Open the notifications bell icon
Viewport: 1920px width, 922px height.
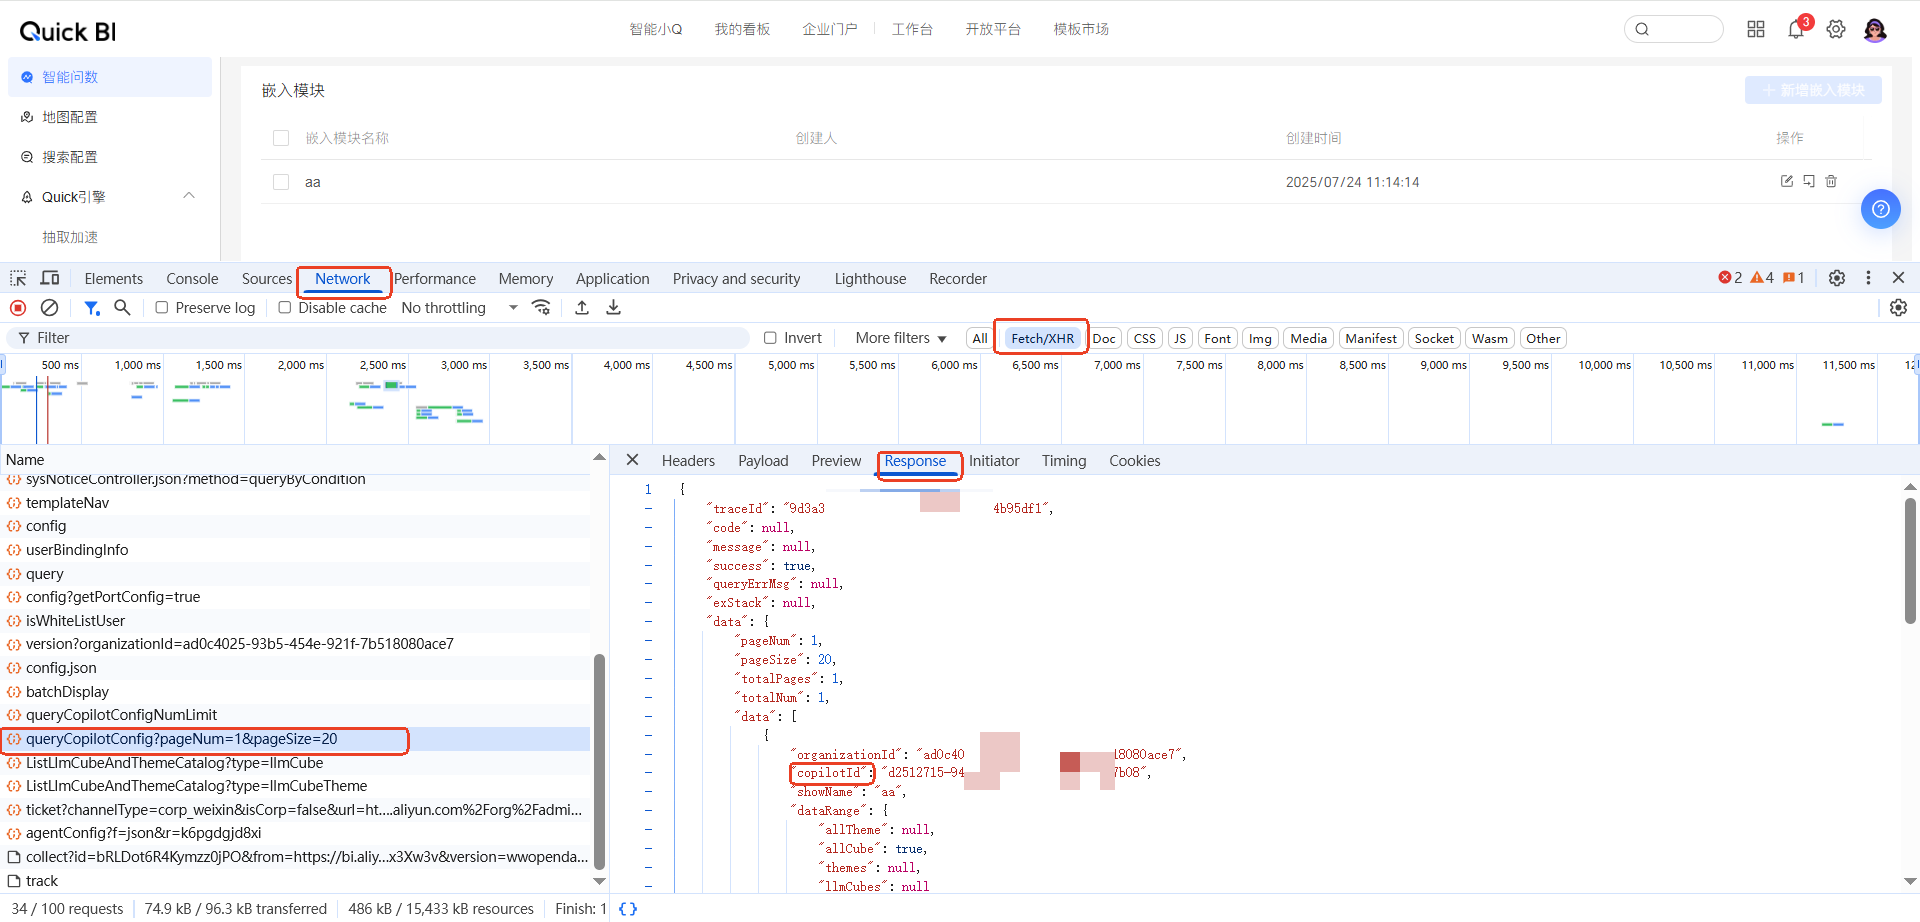[x=1796, y=30]
